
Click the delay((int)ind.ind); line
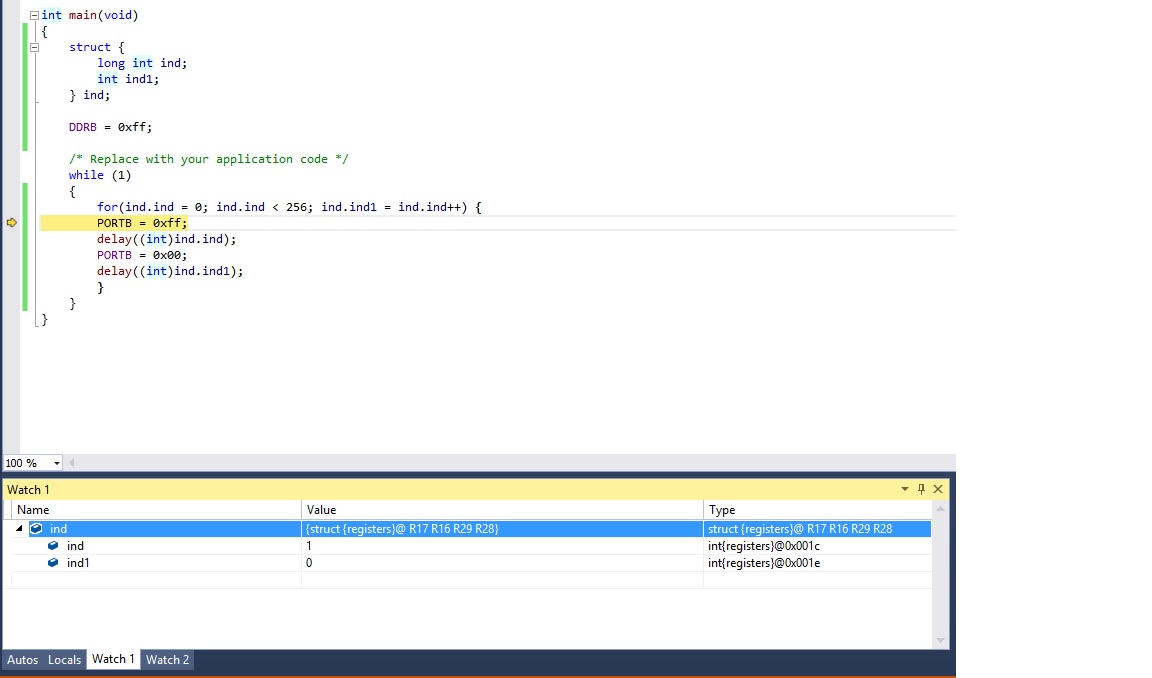[x=166, y=239]
